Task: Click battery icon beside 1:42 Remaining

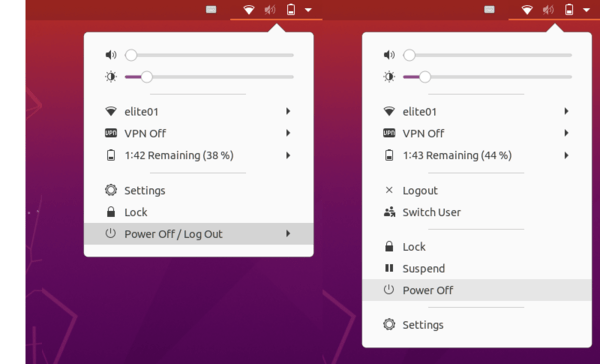Action: 111,155
